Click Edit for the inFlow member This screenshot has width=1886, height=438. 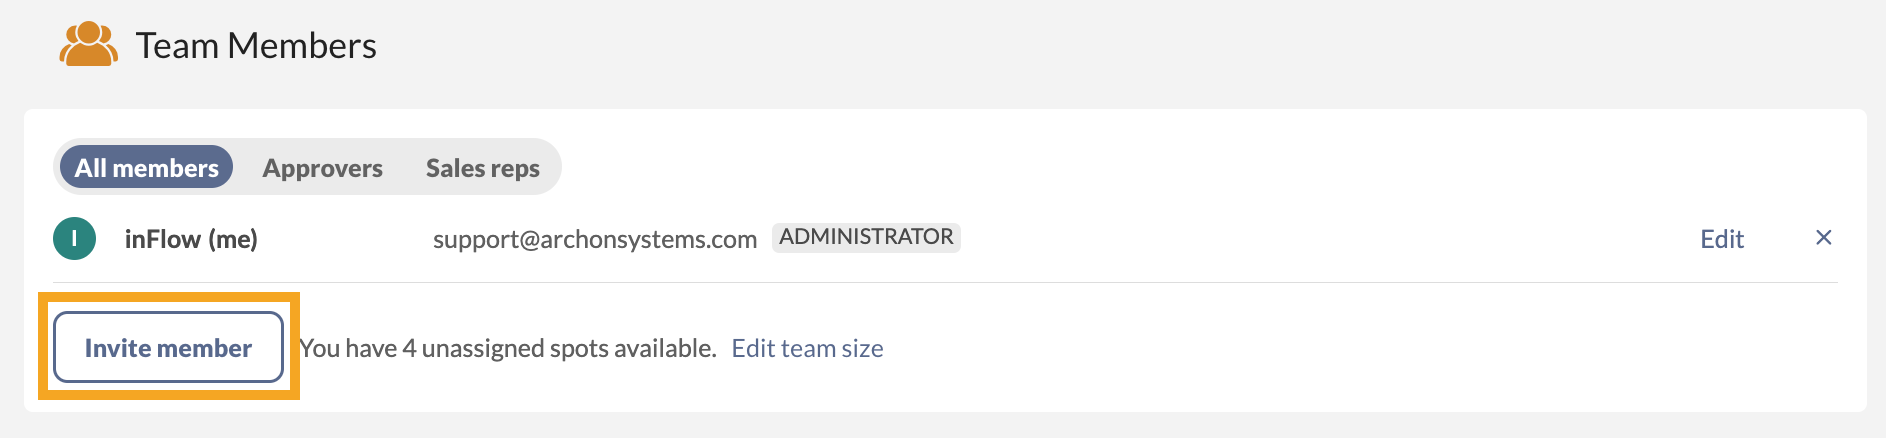point(1721,239)
